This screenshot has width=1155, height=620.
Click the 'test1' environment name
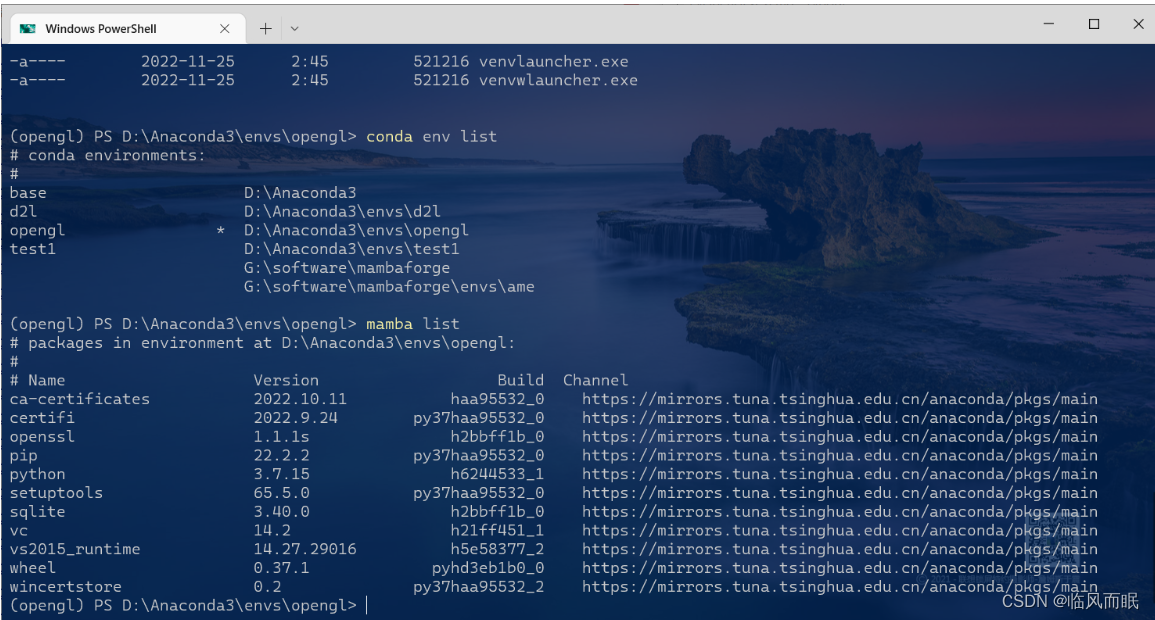32,249
